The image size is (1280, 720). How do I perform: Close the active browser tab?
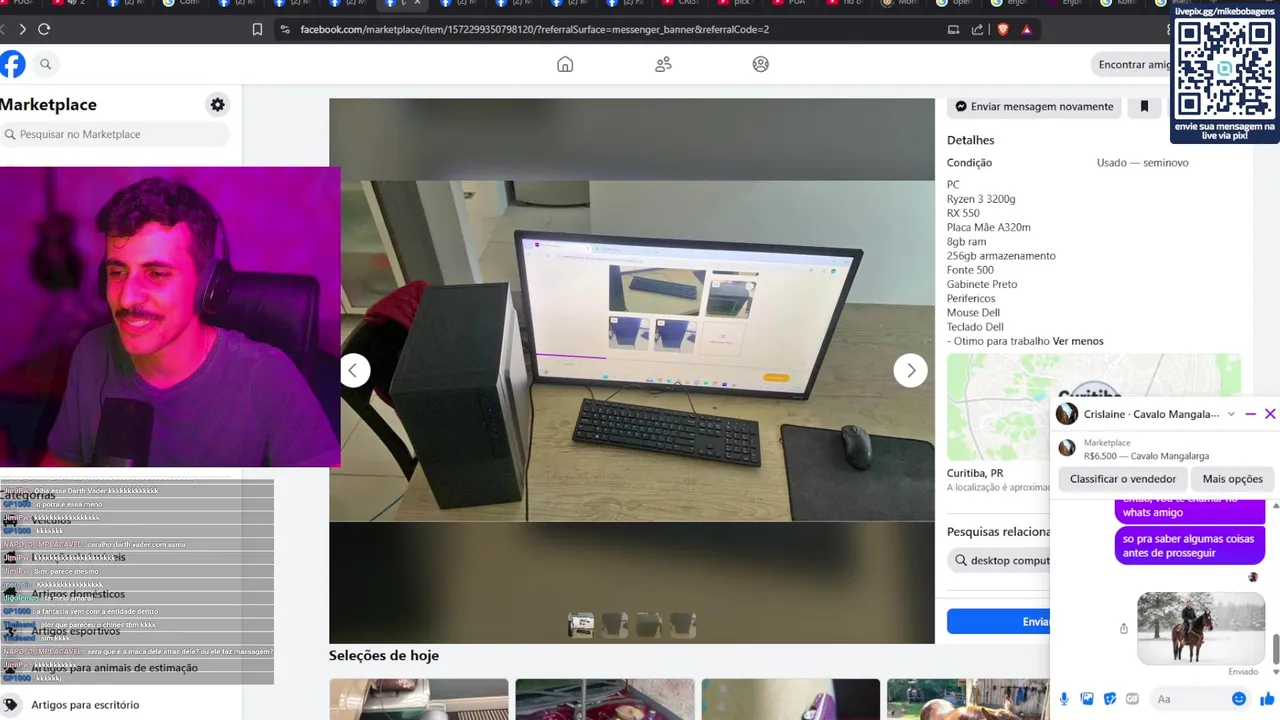pos(417,4)
